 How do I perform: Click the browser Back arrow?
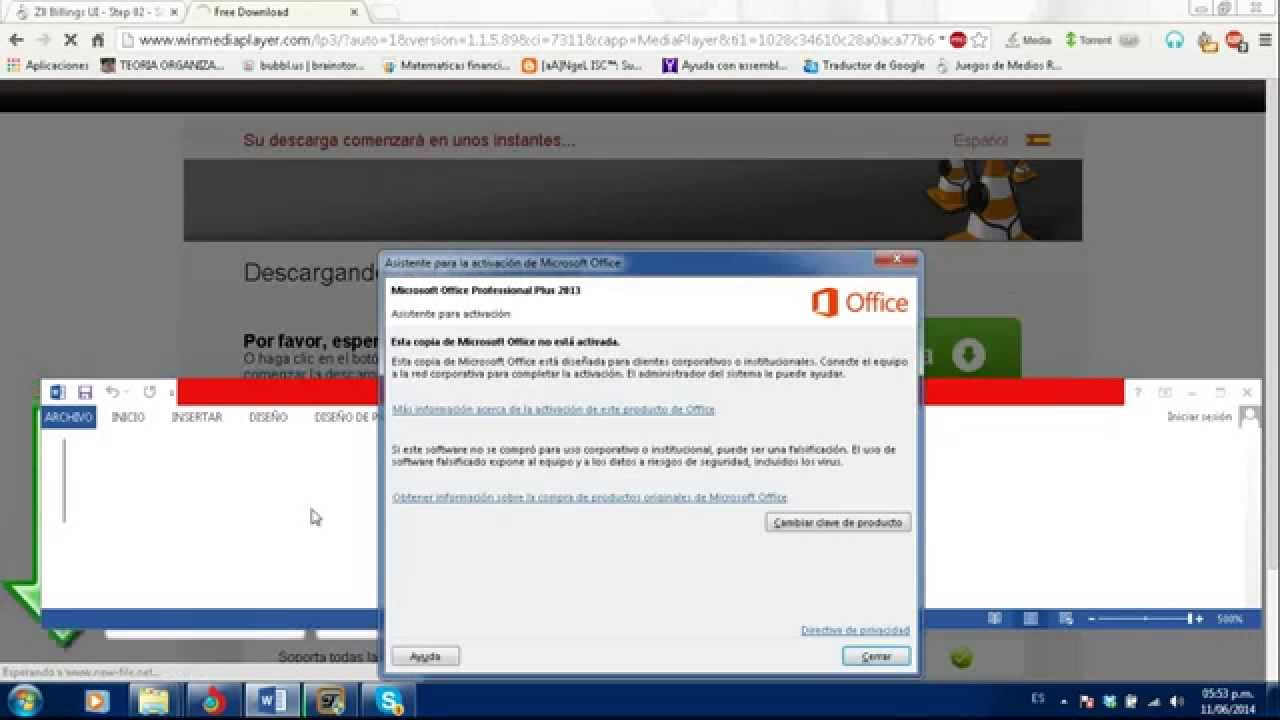point(16,40)
